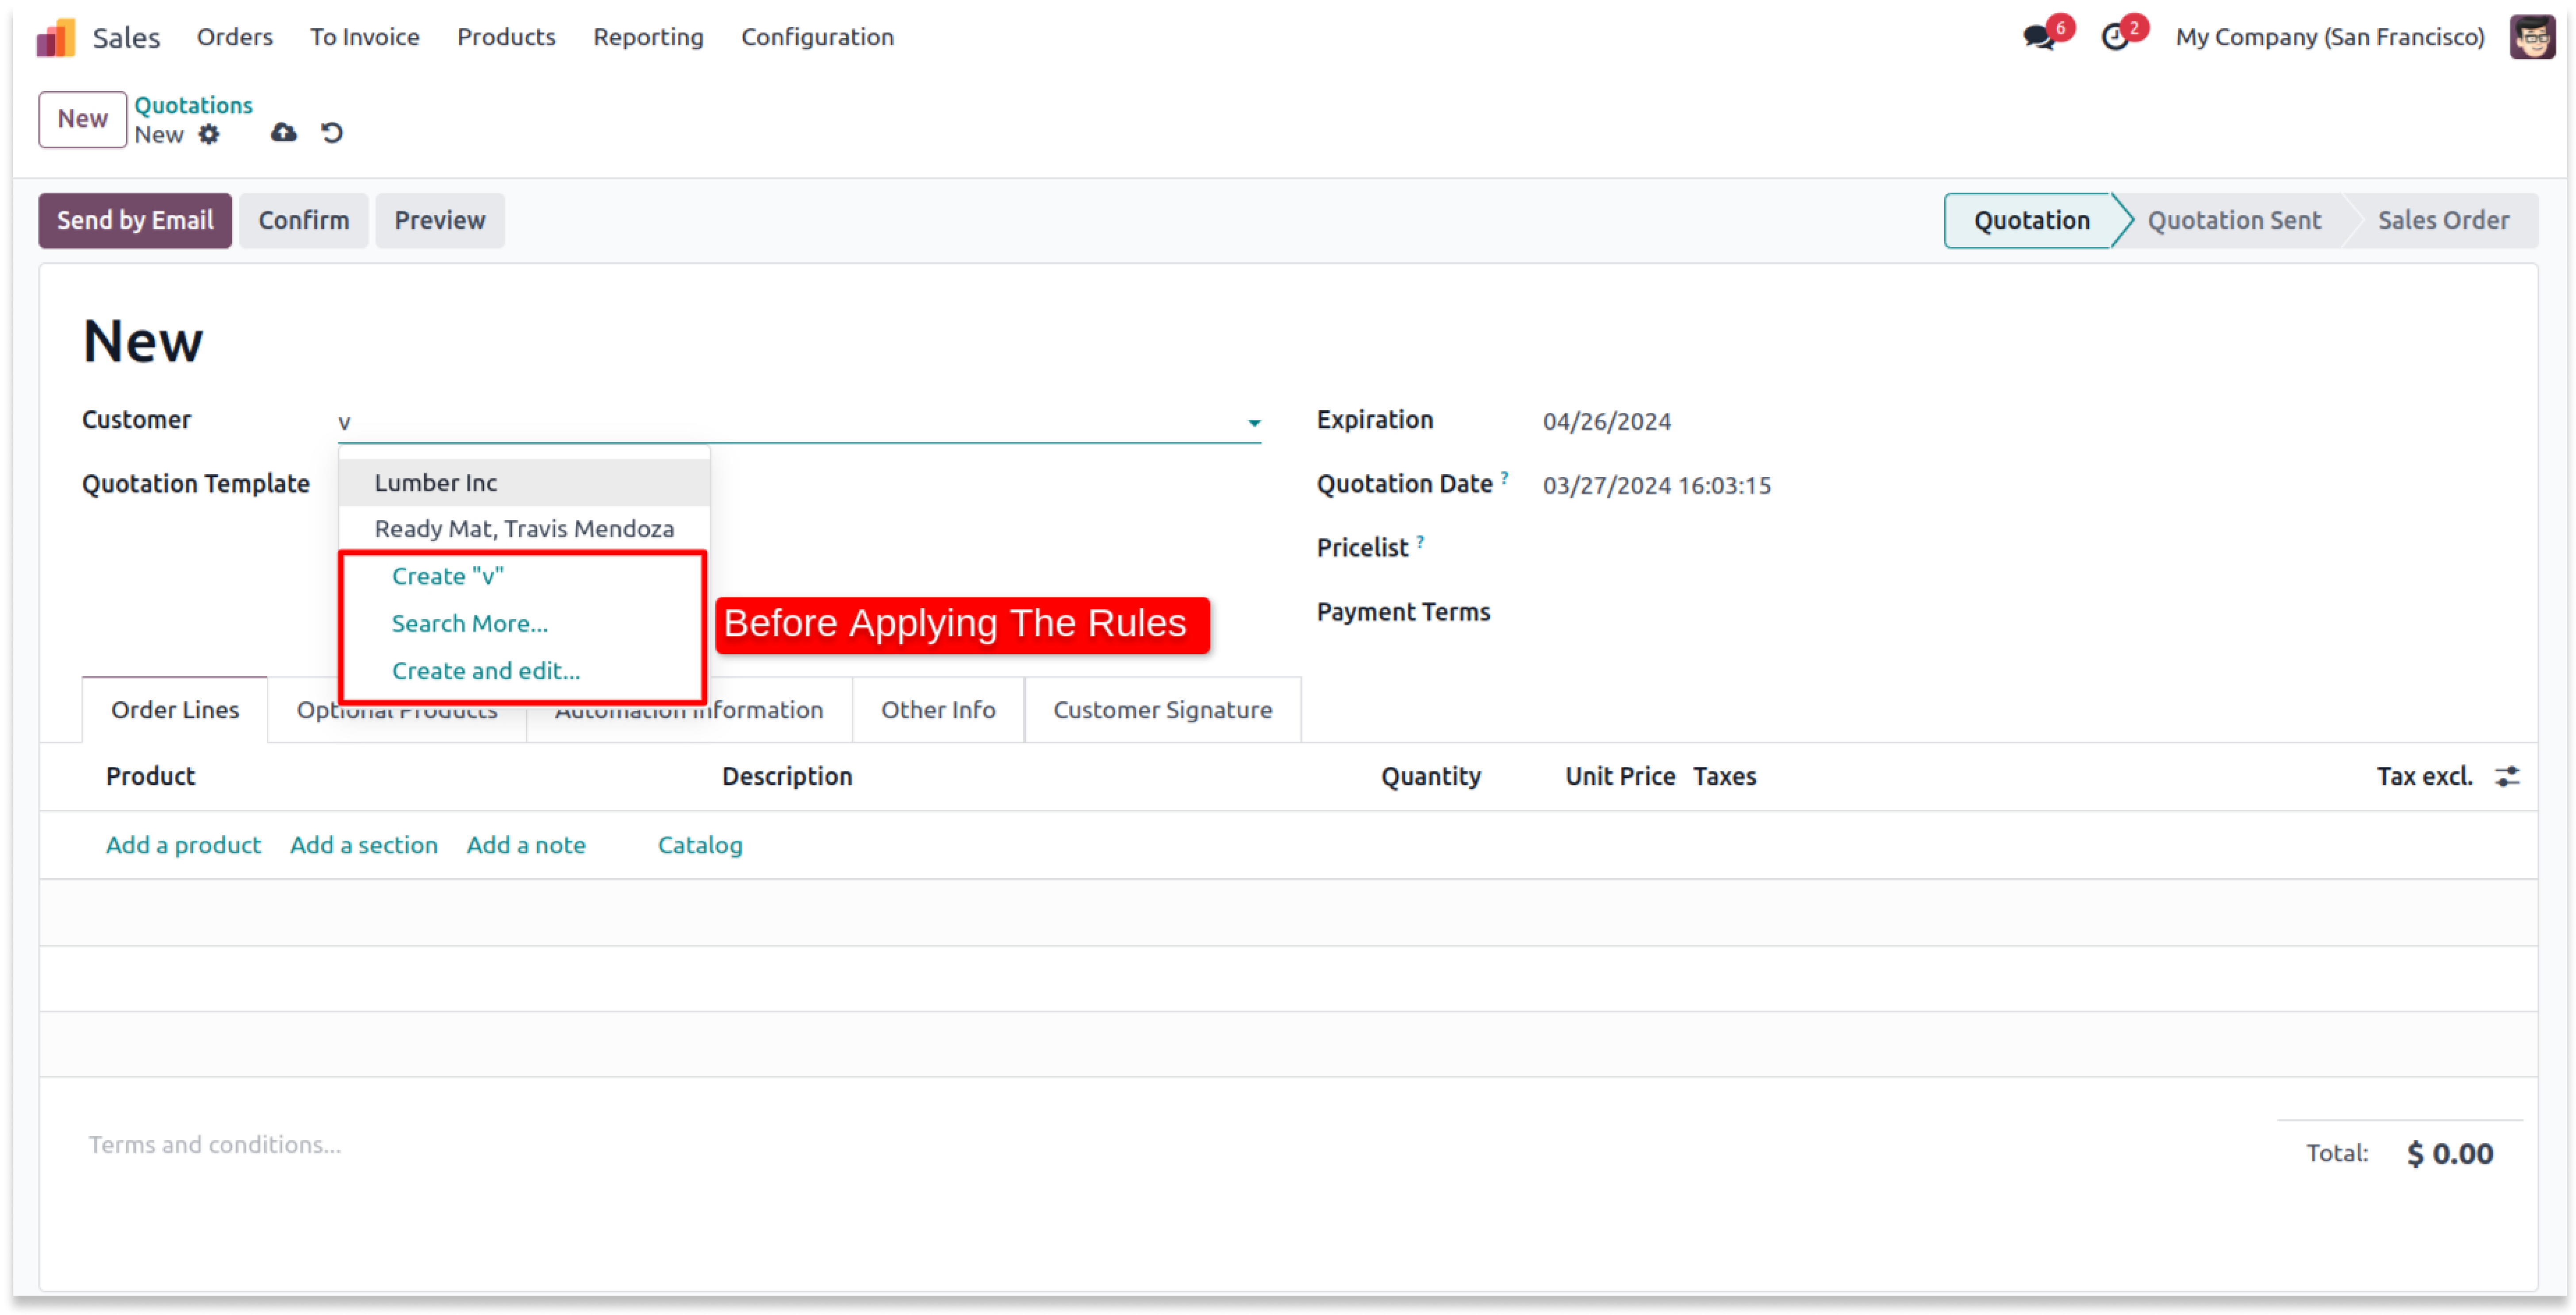This screenshot has width=2576, height=1315.
Task: Open the activities clock icon
Action: click(2115, 38)
